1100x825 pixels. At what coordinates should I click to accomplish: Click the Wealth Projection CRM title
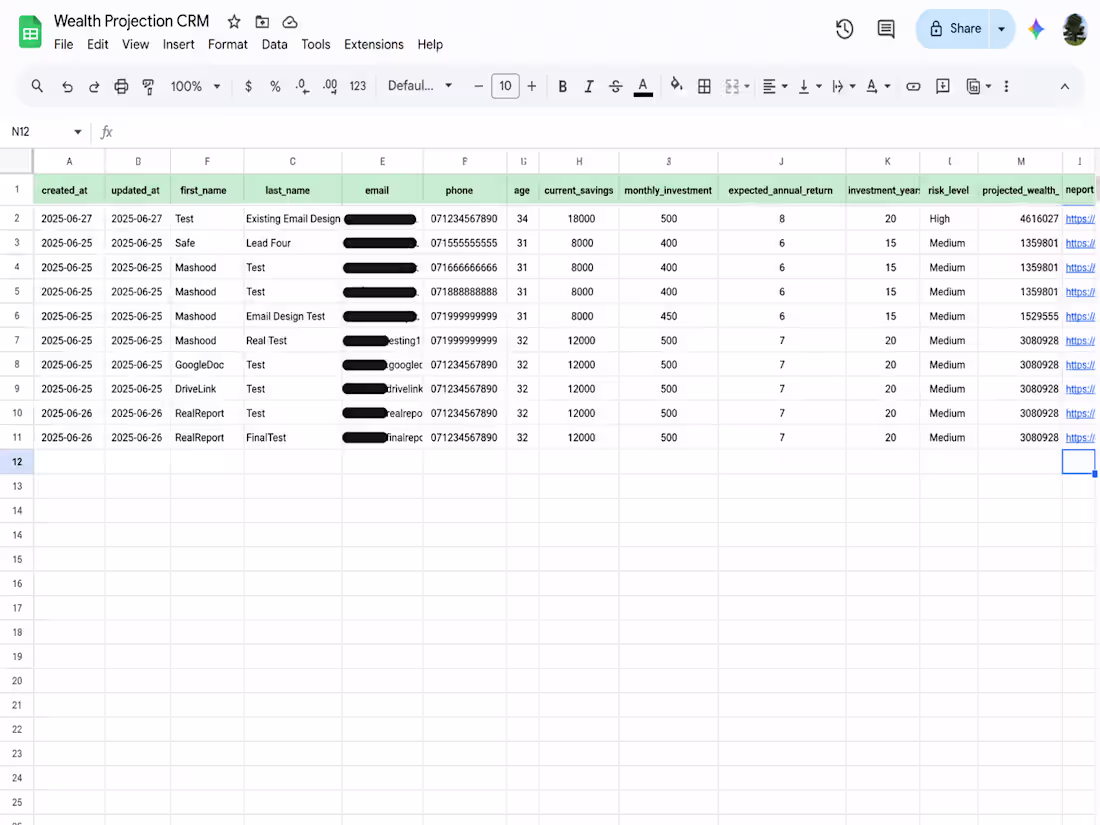tap(131, 21)
